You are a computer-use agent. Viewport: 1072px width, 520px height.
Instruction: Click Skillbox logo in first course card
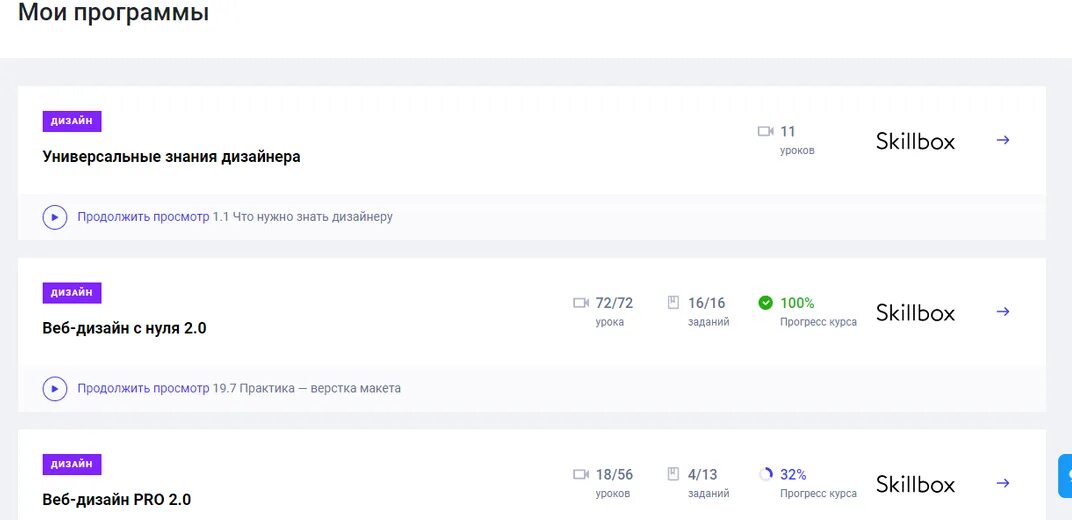coord(915,141)
